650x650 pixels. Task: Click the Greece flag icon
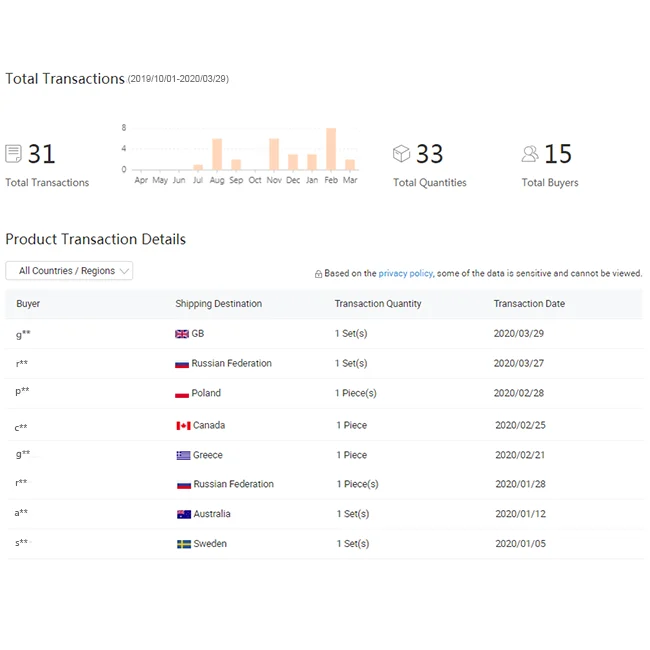pos(183,456)
